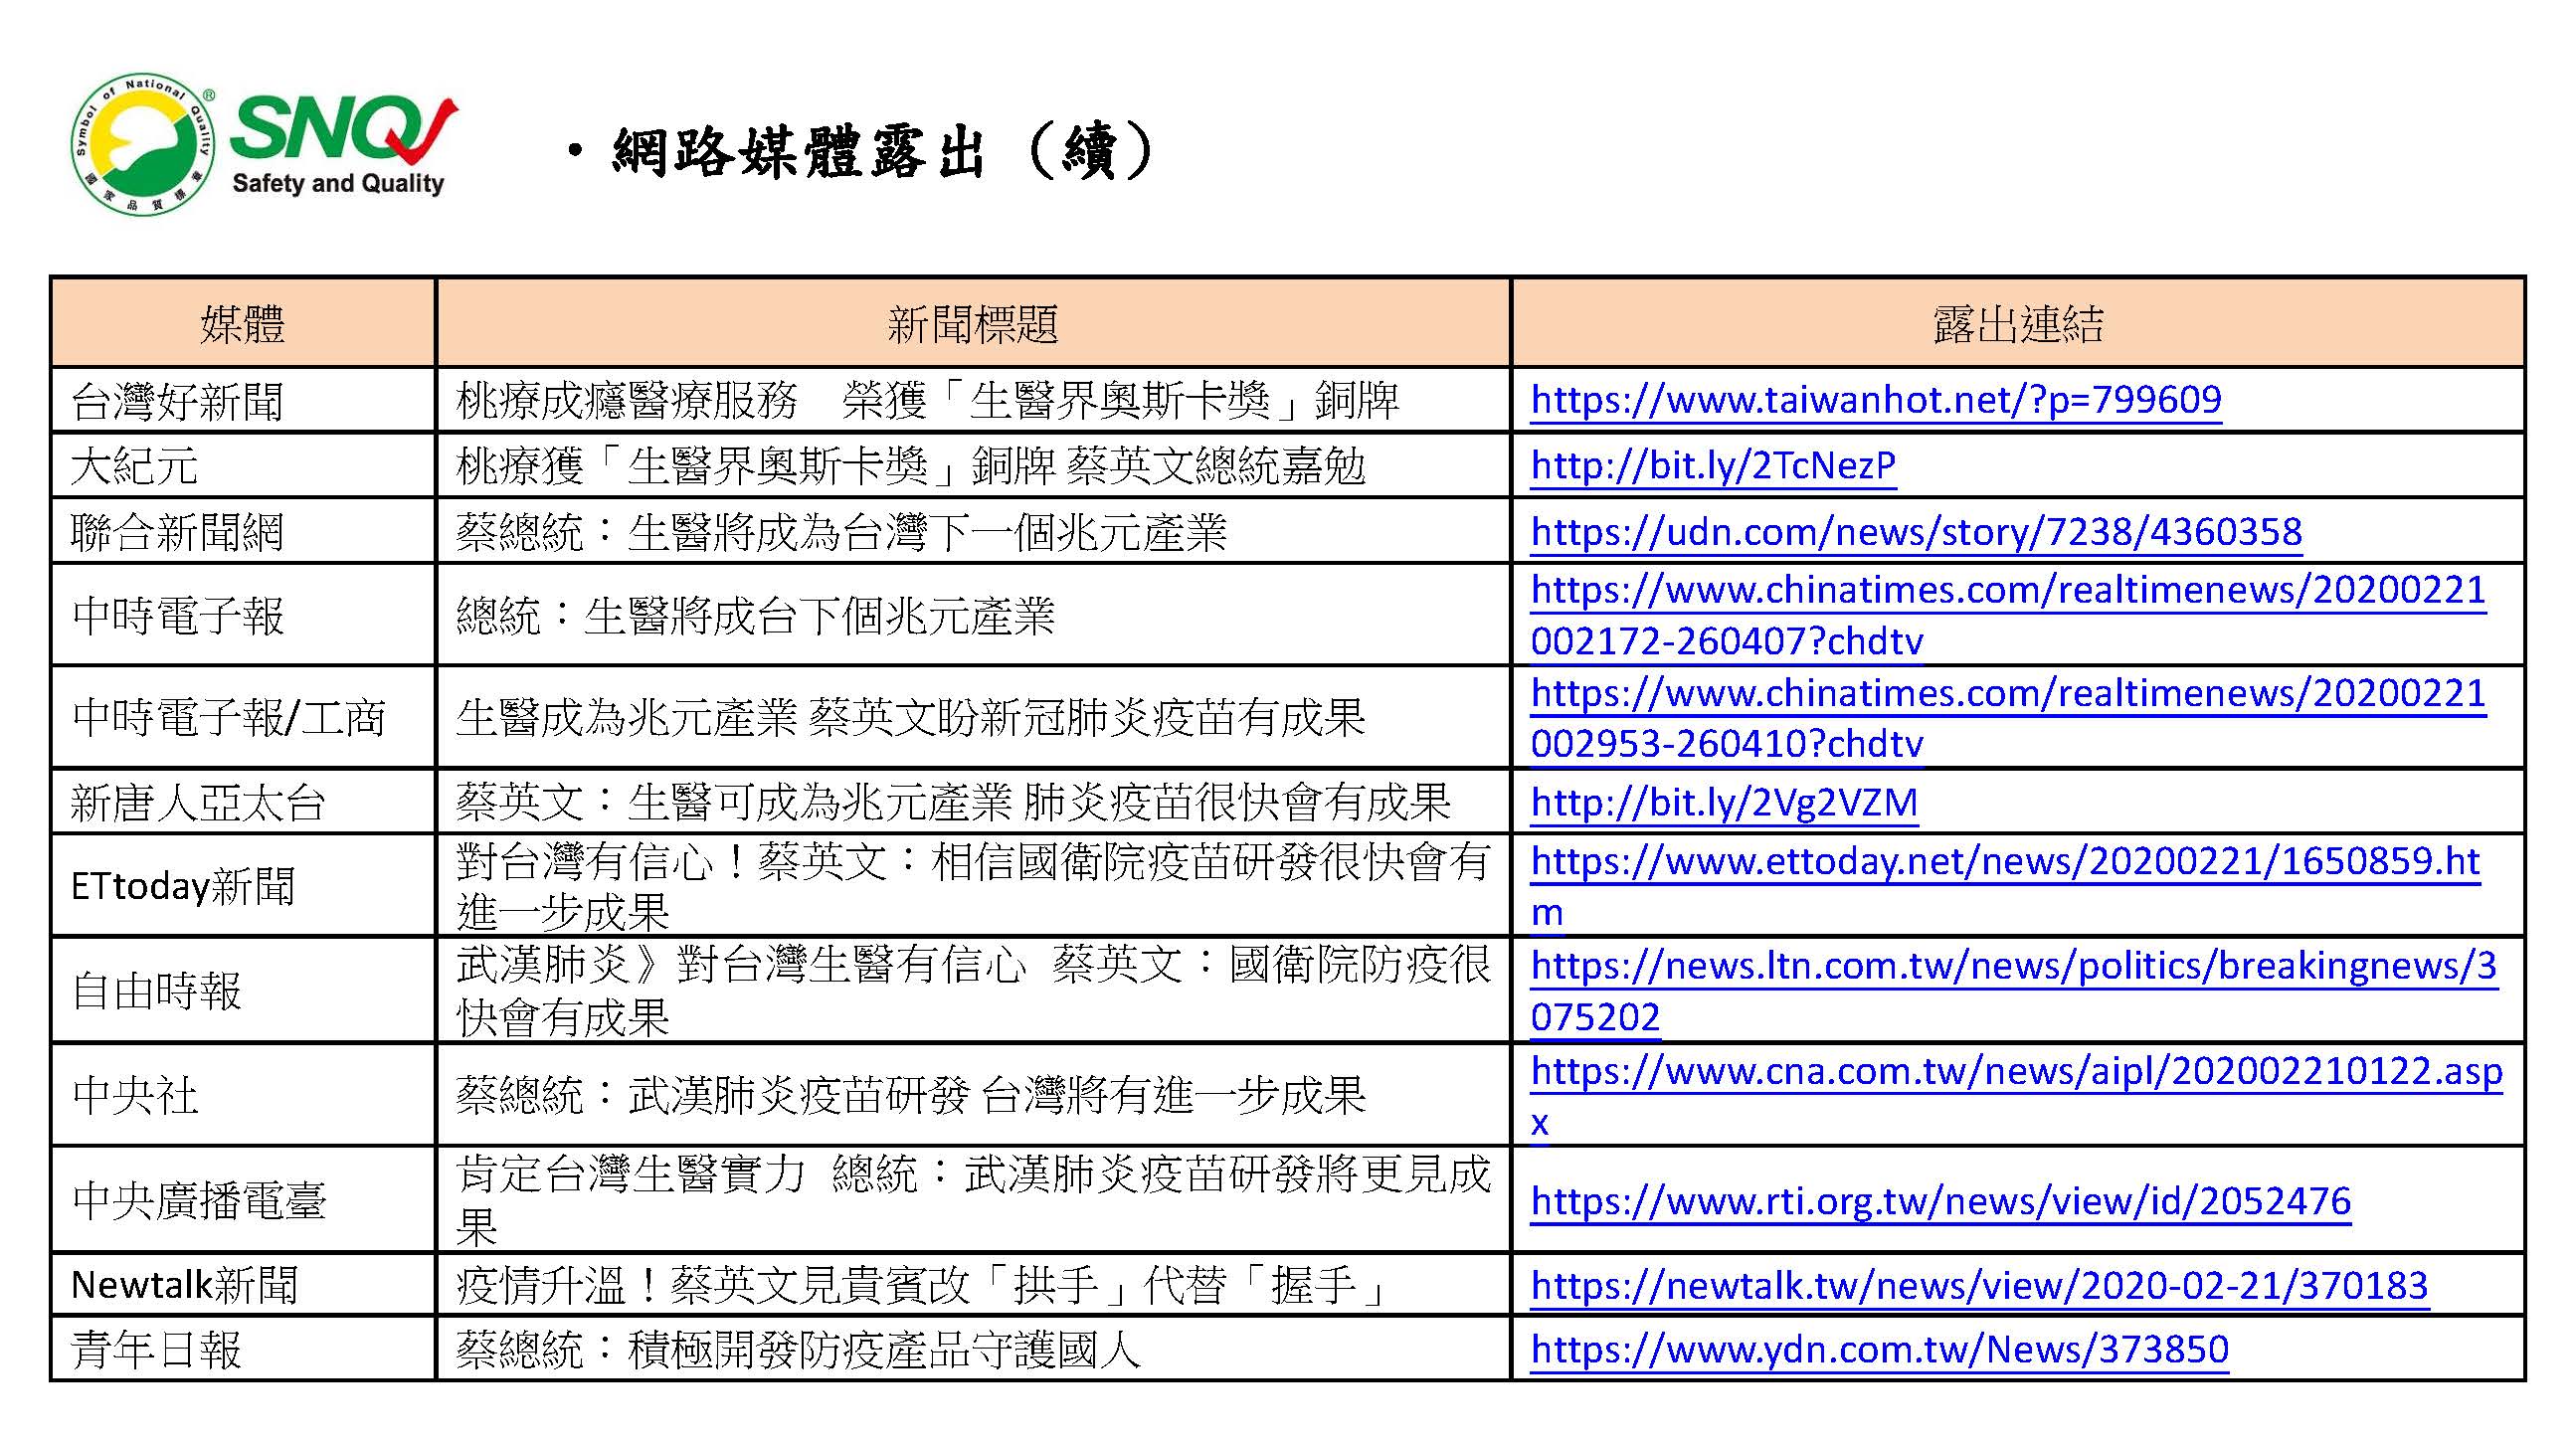The width and height of the screenshot is (2576, 1444).
Task: Click the ETtoday headline 對台灣有信心
Action: (973, 886)
